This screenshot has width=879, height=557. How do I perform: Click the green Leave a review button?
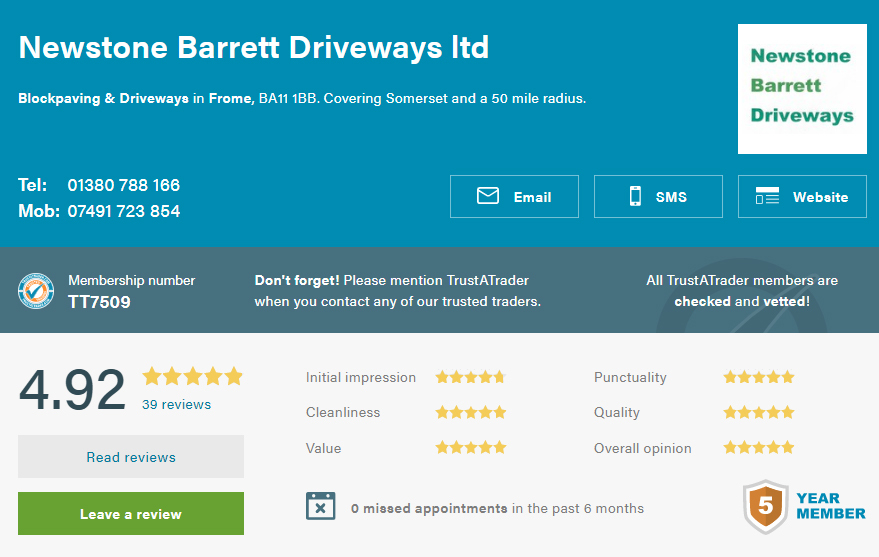click(131, 513)
